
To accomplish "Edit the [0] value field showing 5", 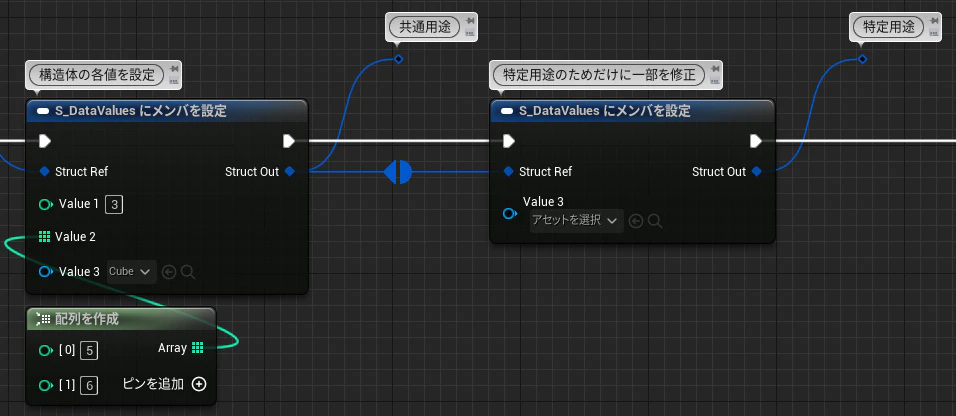I will click(x=89, y=351).
